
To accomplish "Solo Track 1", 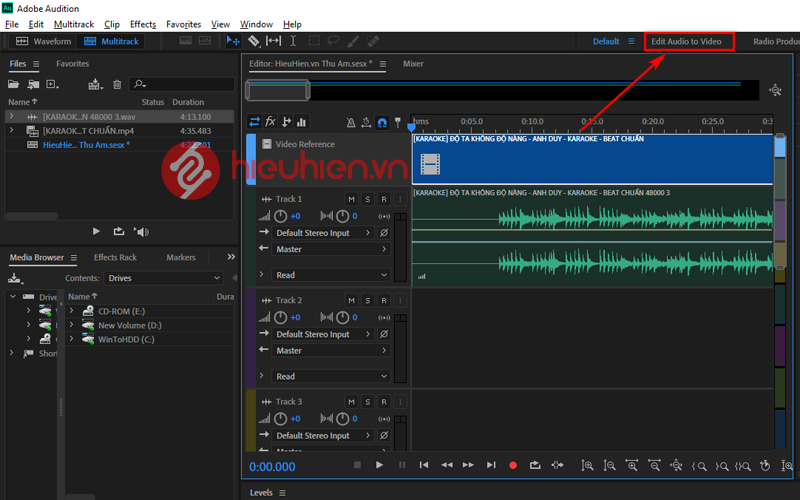I will [x=367, y=199].
